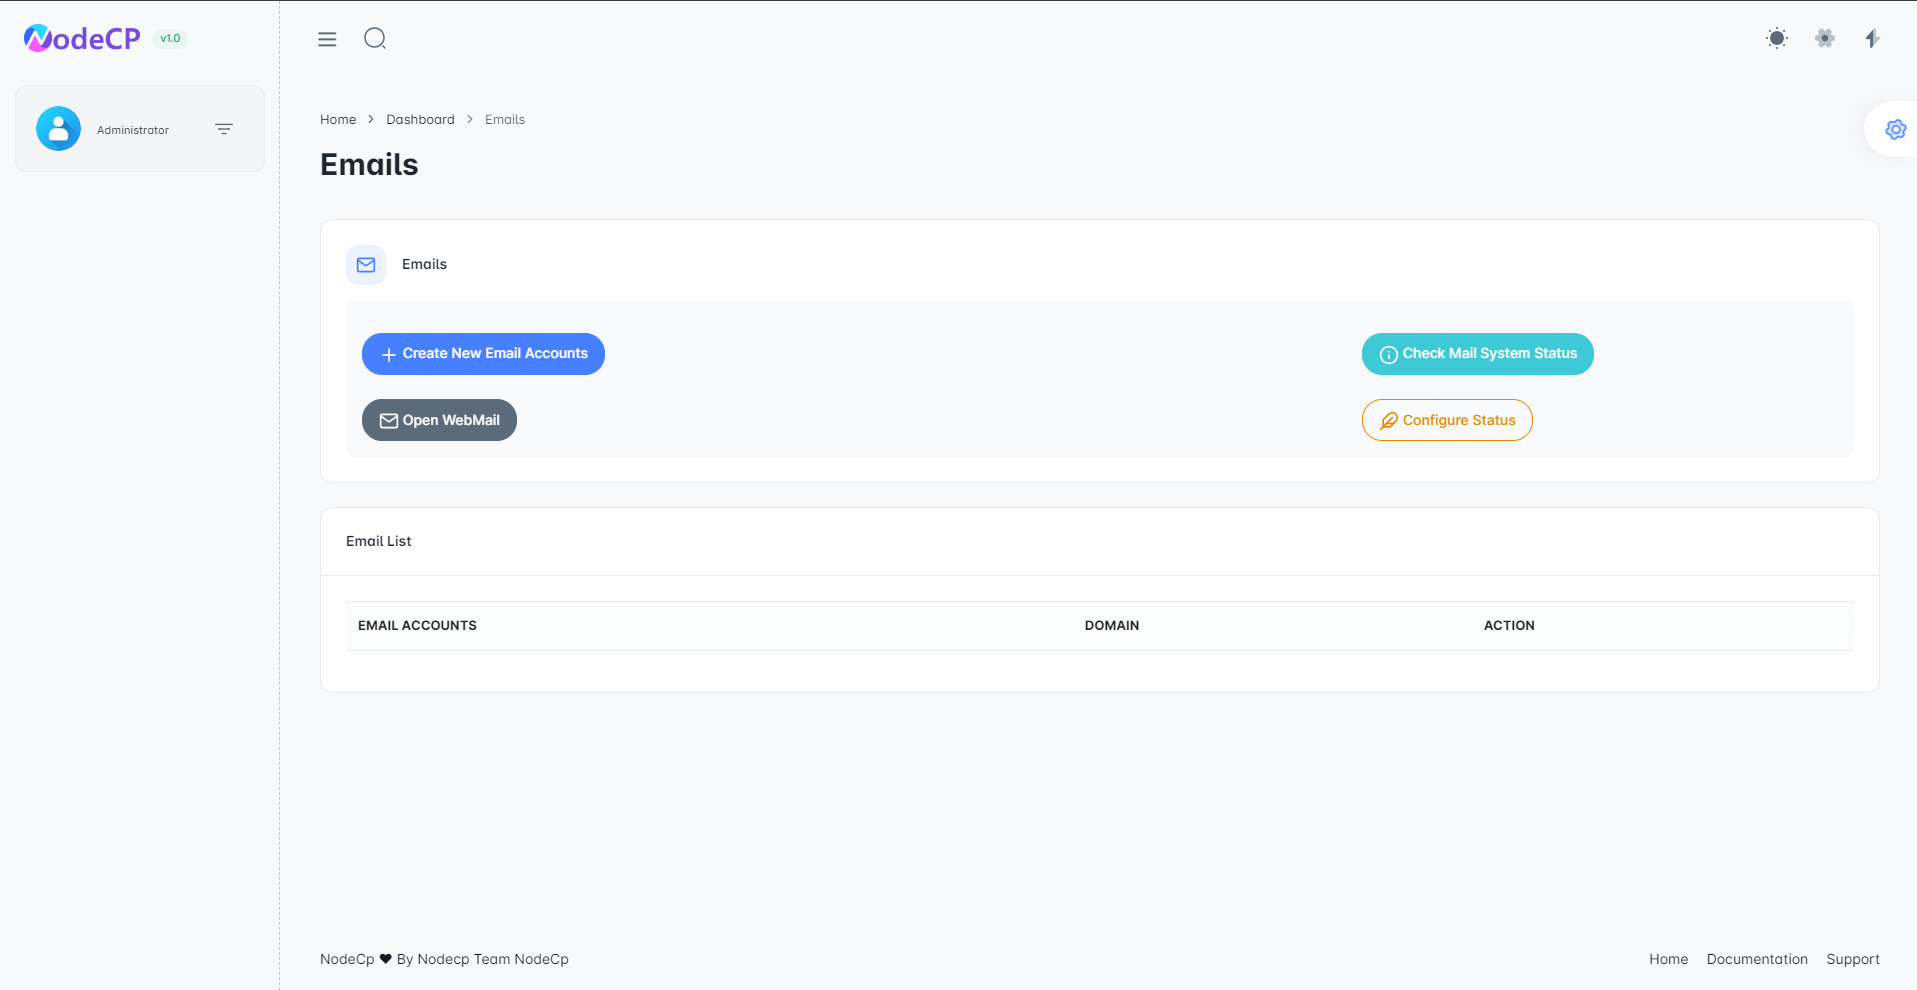Toggle the hamburger sidebar menu
This screenshot has width=1917, height=990.
tap(327, 39)
